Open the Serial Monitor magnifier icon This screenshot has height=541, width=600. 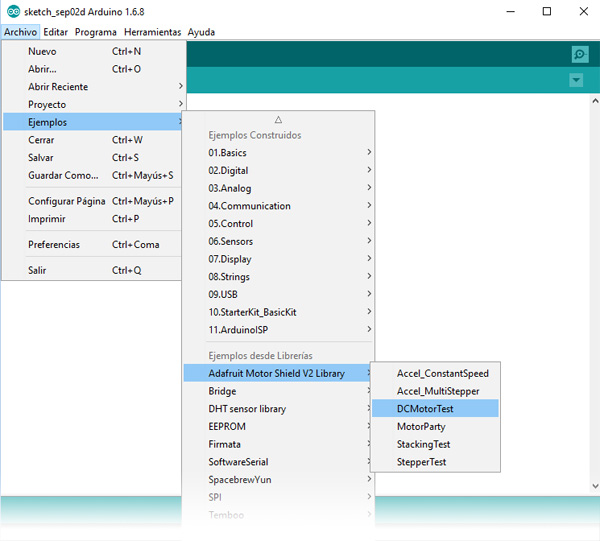pyautogui.click(x=579, y=54)
